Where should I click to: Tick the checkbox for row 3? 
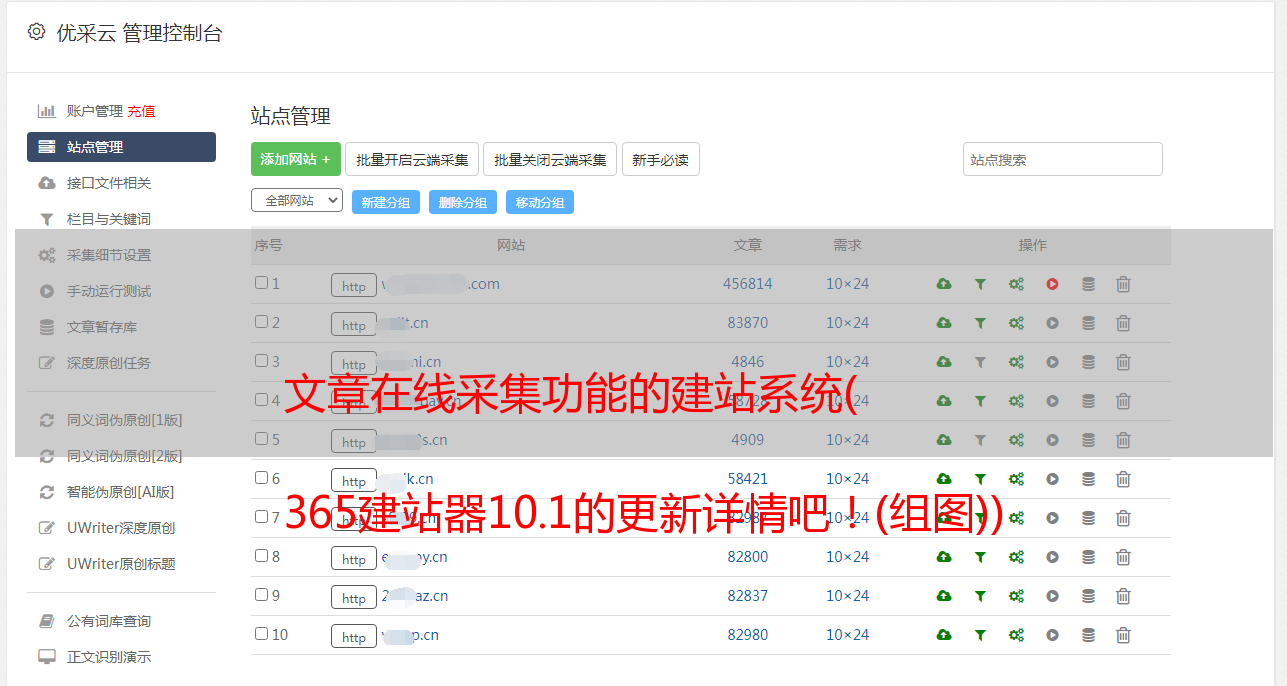click(261, 361)
